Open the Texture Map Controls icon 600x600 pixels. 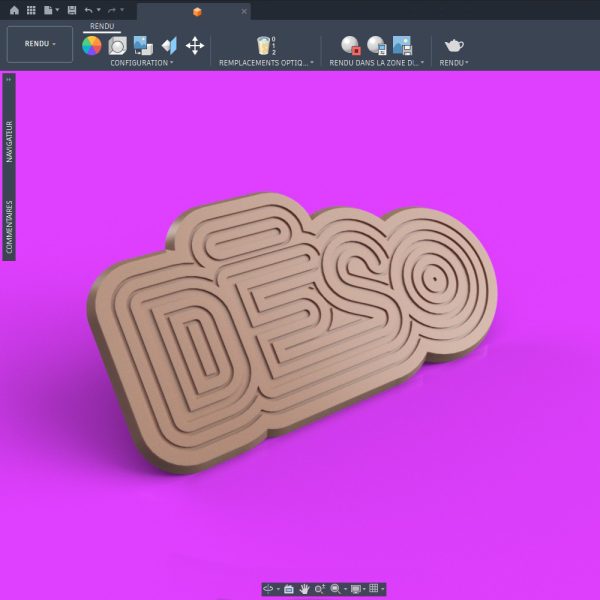click(169, 46)
